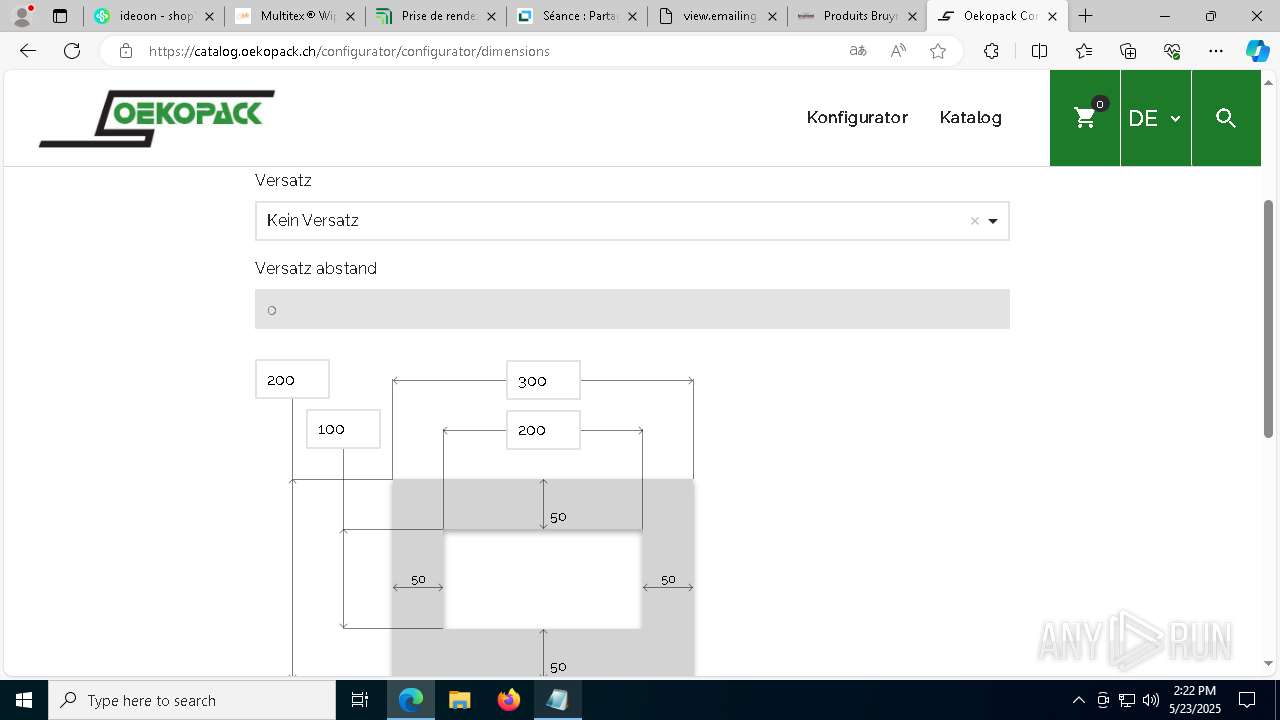
Task: Open a new browser tab
Action: pyautogui.click(x=1085, y=16)
